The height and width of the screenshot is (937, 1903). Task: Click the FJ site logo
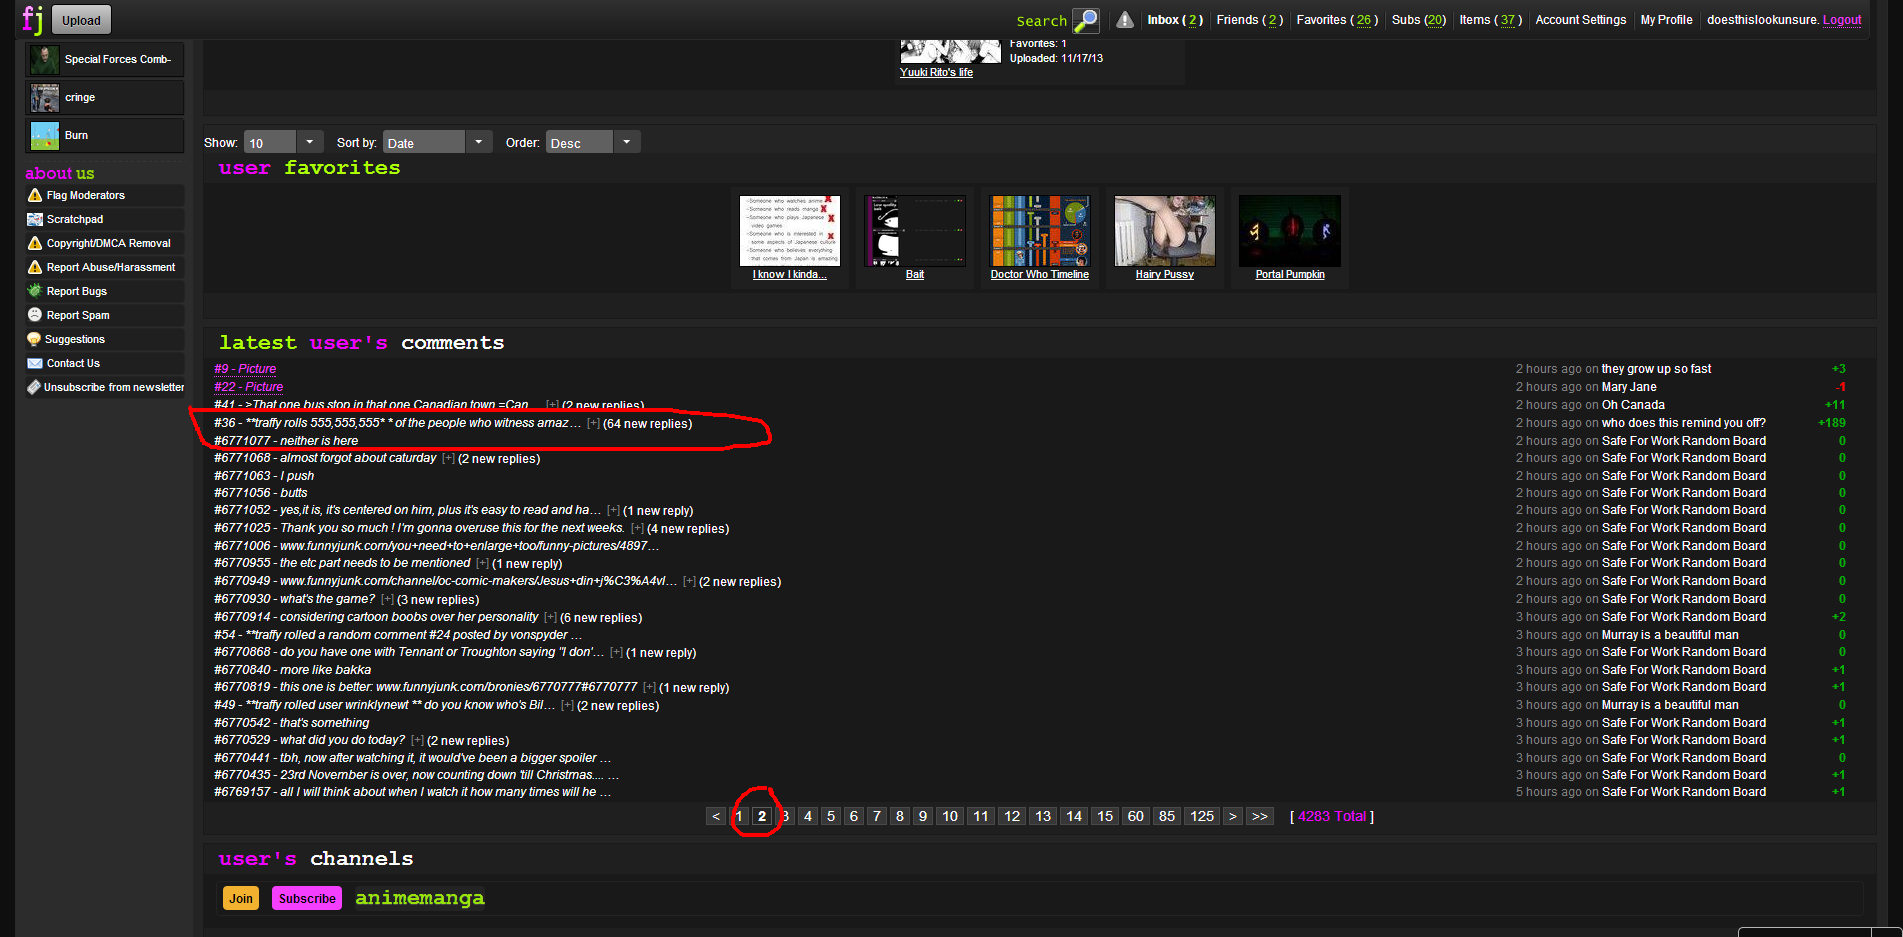[32, 19]
